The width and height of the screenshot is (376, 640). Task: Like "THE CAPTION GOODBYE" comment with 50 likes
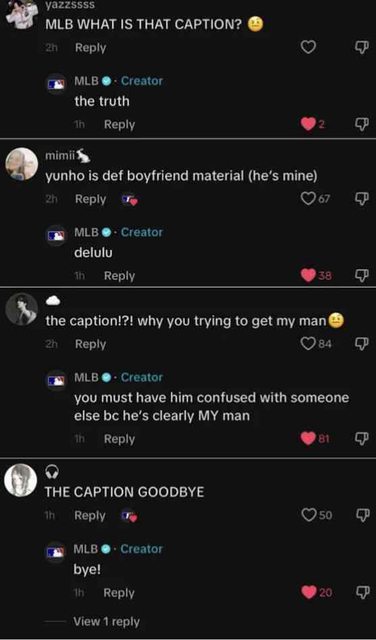pos(308,515)
